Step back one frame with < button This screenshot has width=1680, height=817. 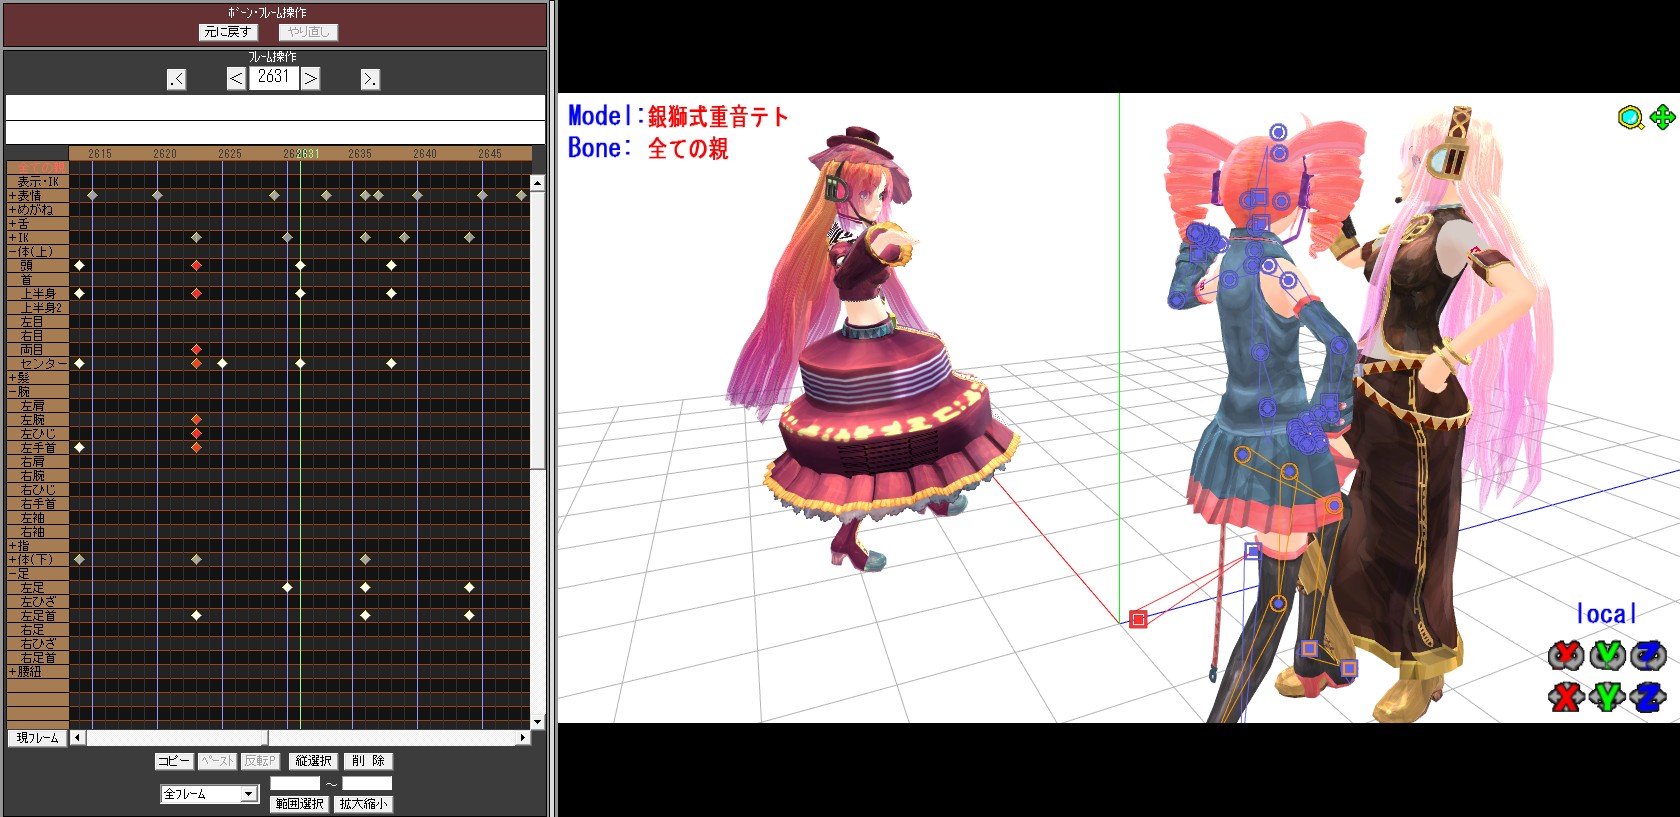click(236, 78)
